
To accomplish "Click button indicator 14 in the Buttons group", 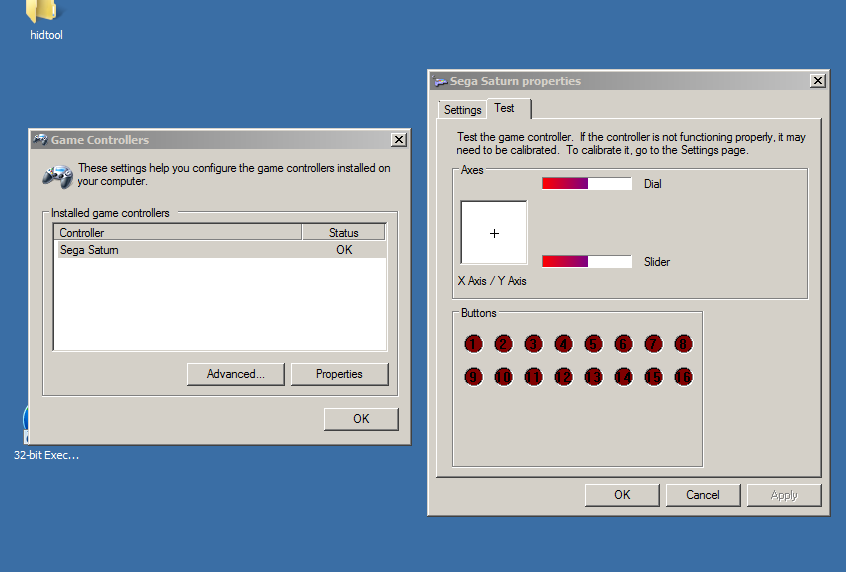I will tap(623, 377).
